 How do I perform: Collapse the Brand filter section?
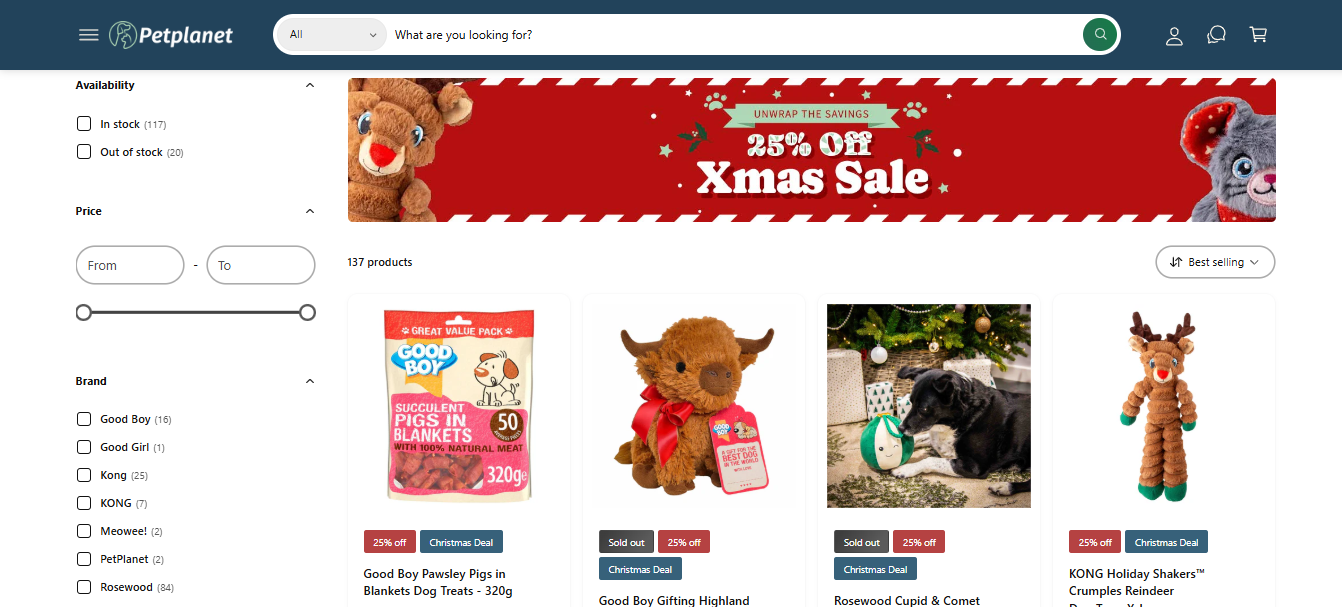pos(310,381)
